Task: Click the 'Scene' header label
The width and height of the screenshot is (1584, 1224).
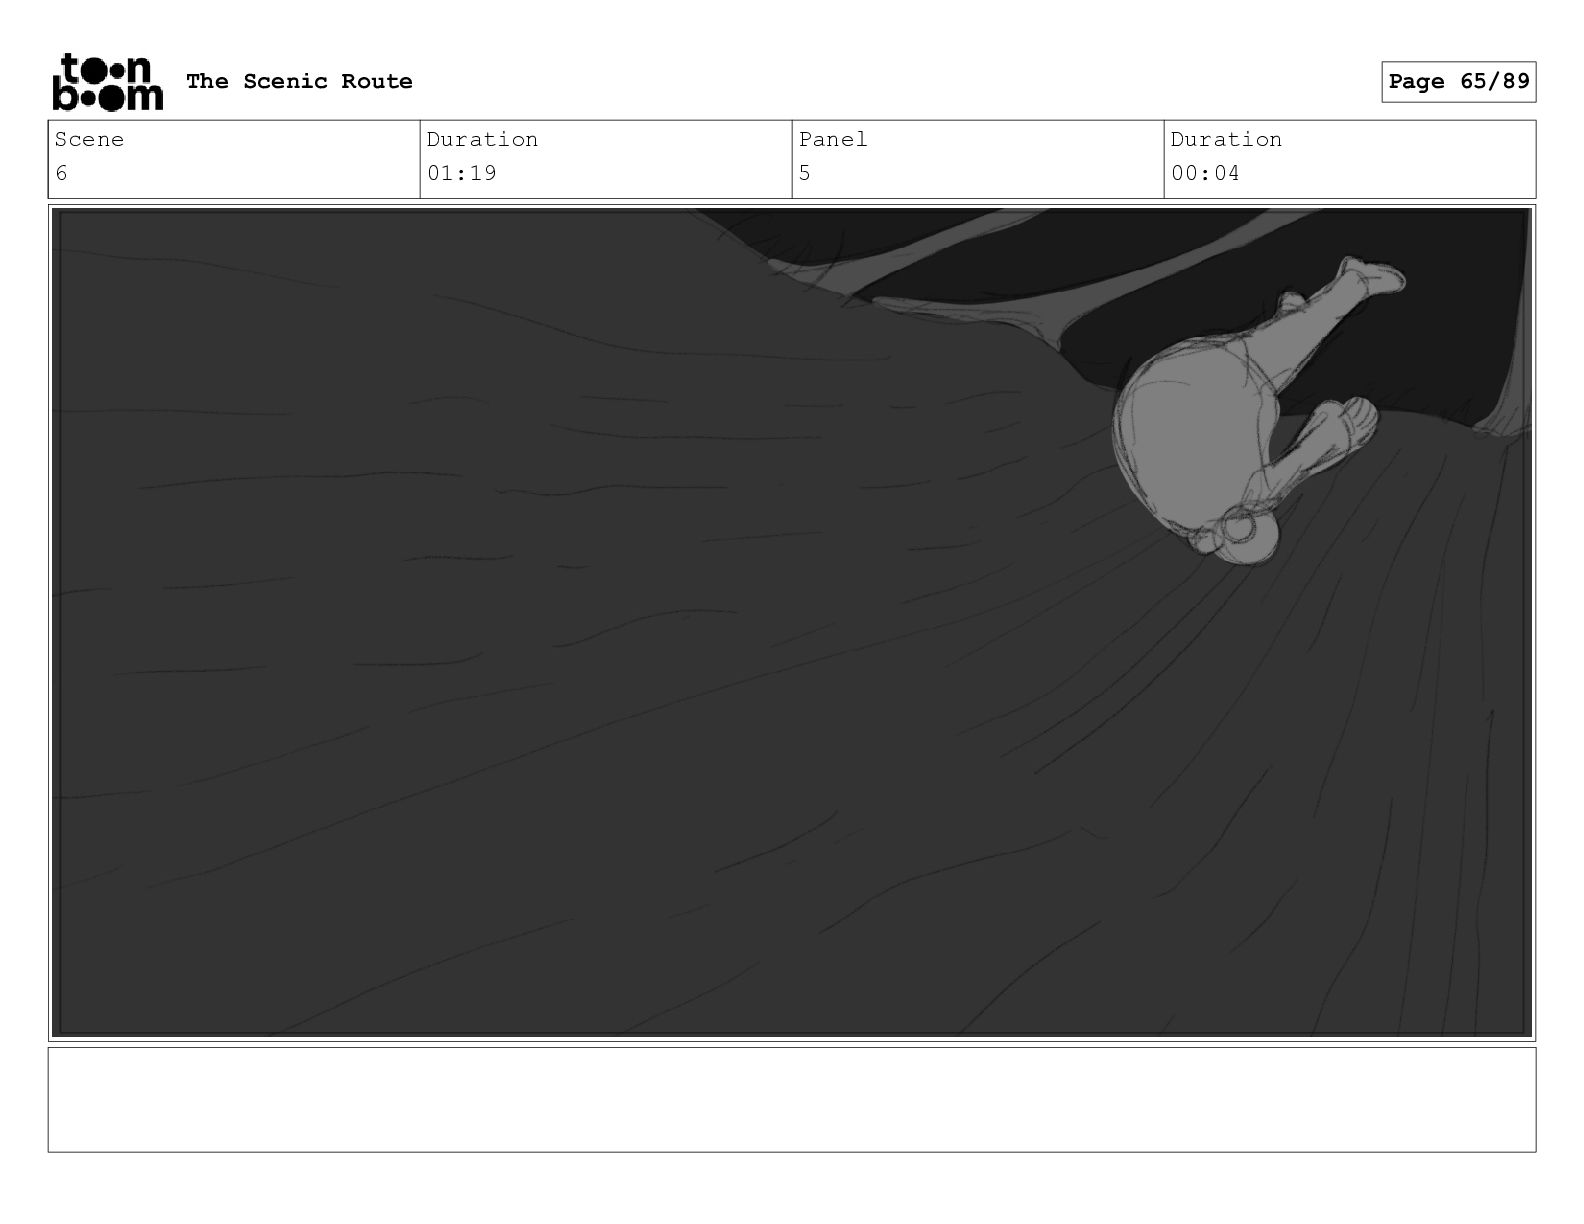Action: click(x=89, y=139)
